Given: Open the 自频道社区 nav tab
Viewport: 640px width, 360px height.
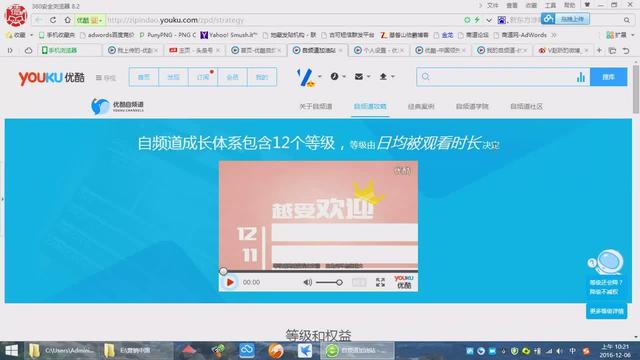Looking at the screenshot, I should pos(526,107).
